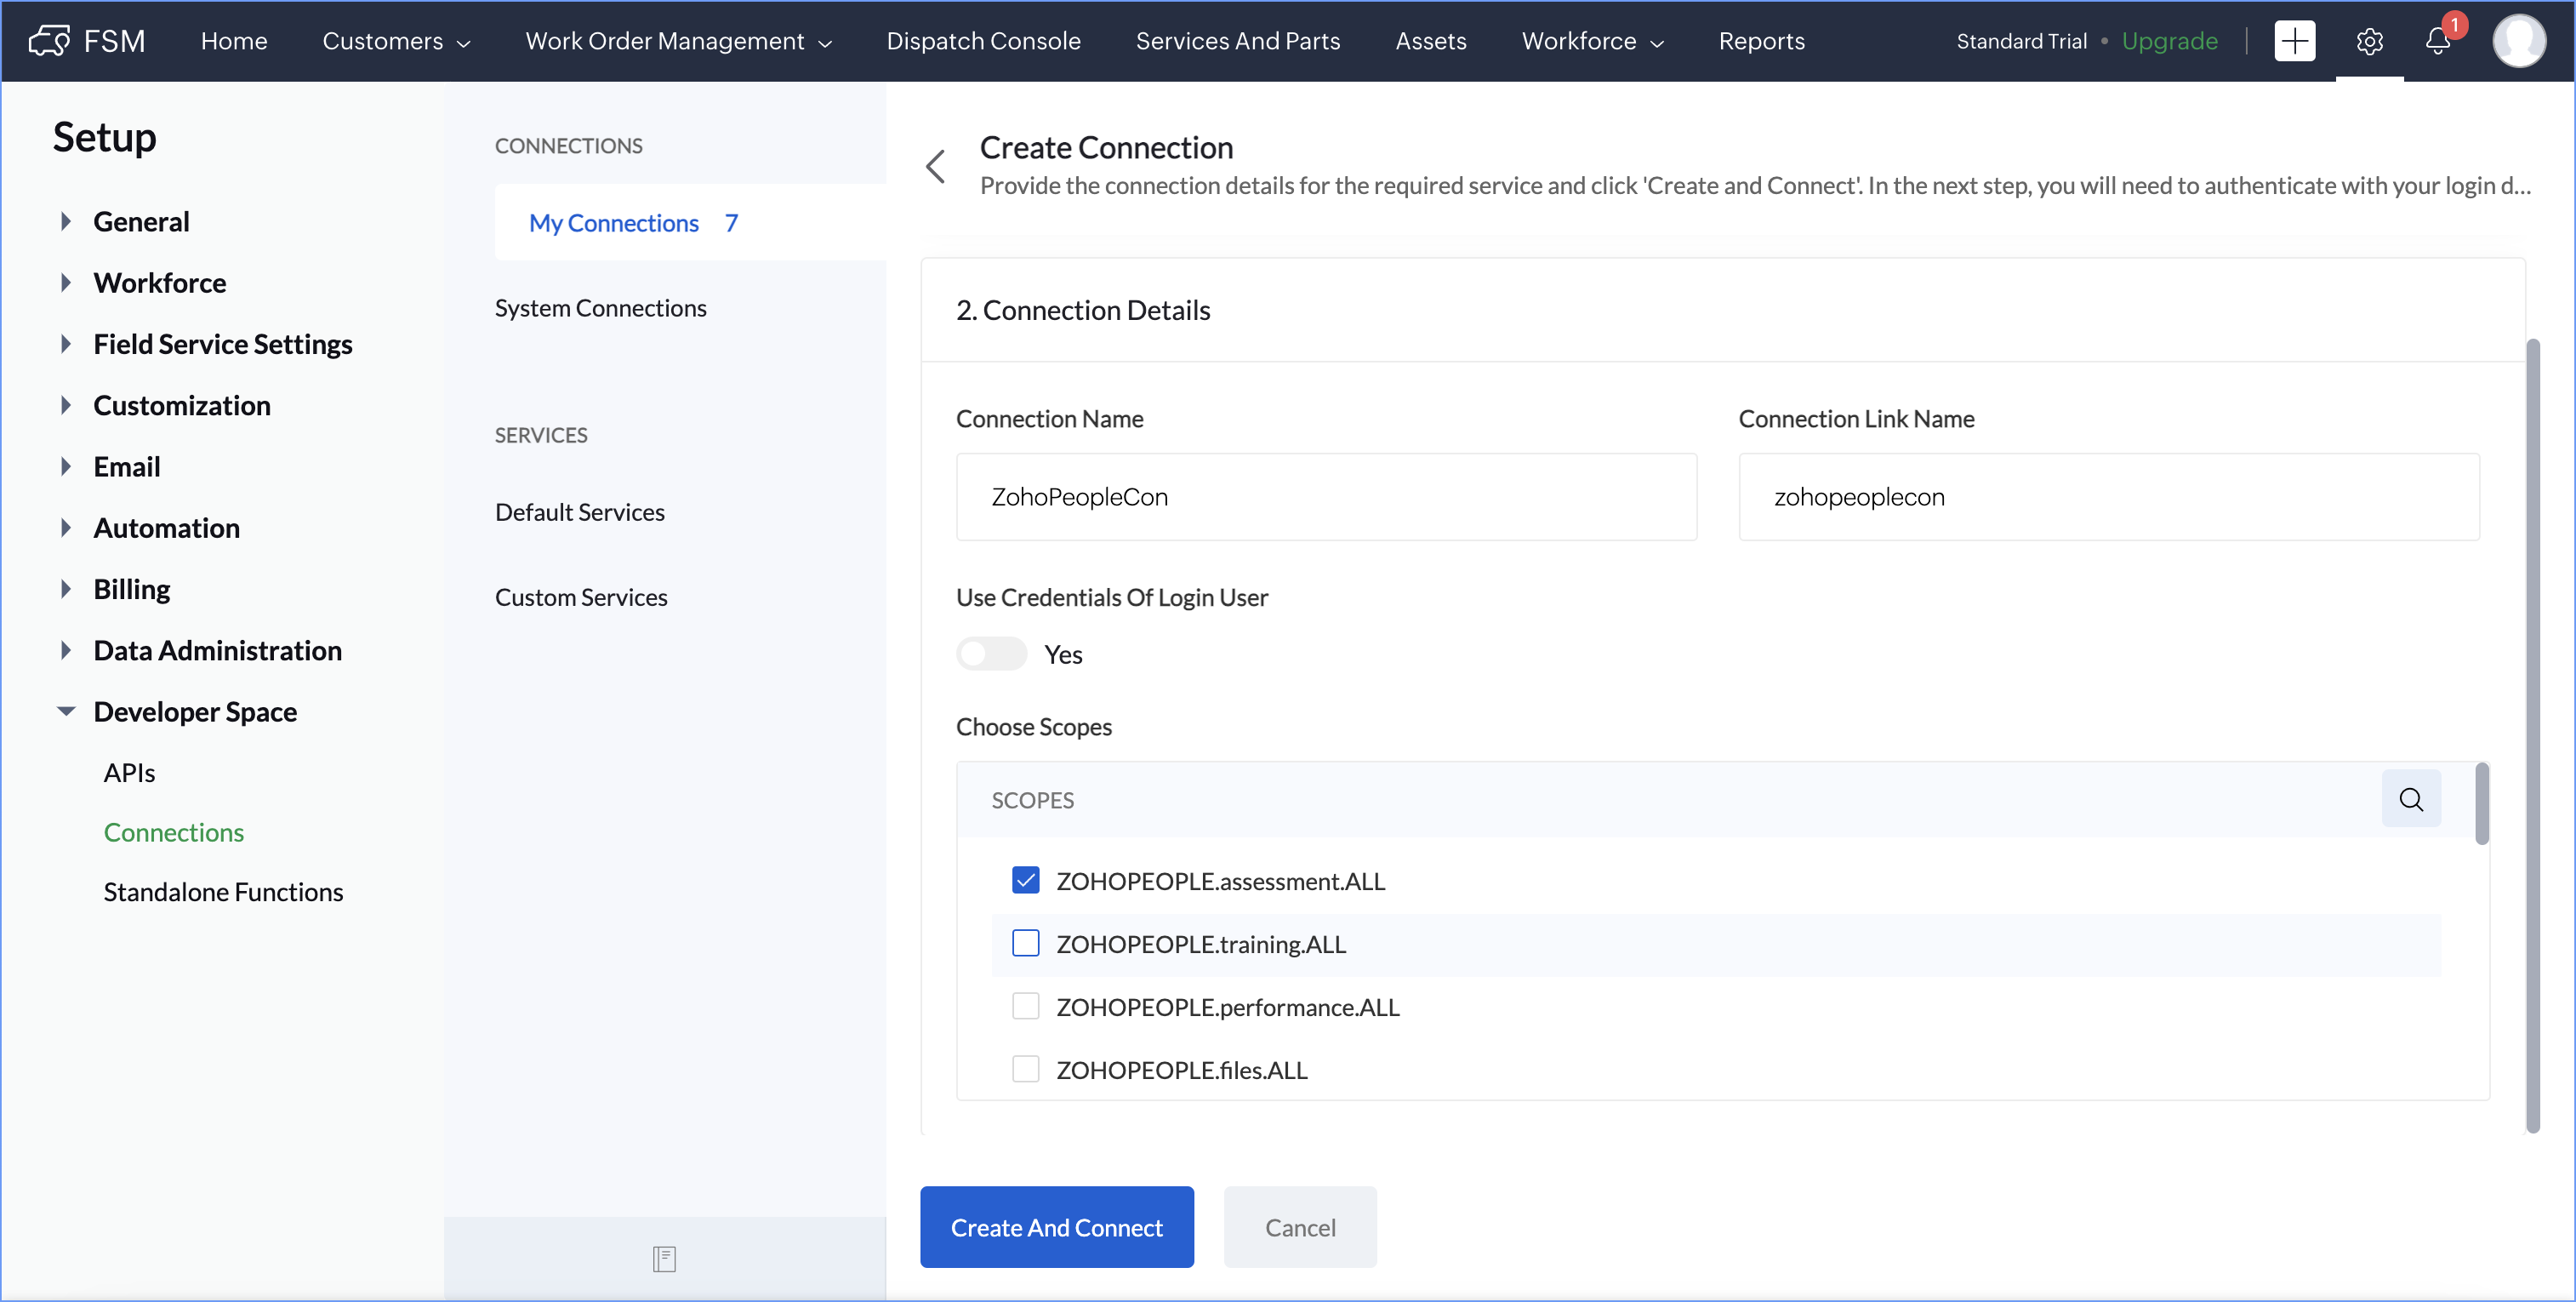Click the Create And Connect button

[x=1056, y=1227]
